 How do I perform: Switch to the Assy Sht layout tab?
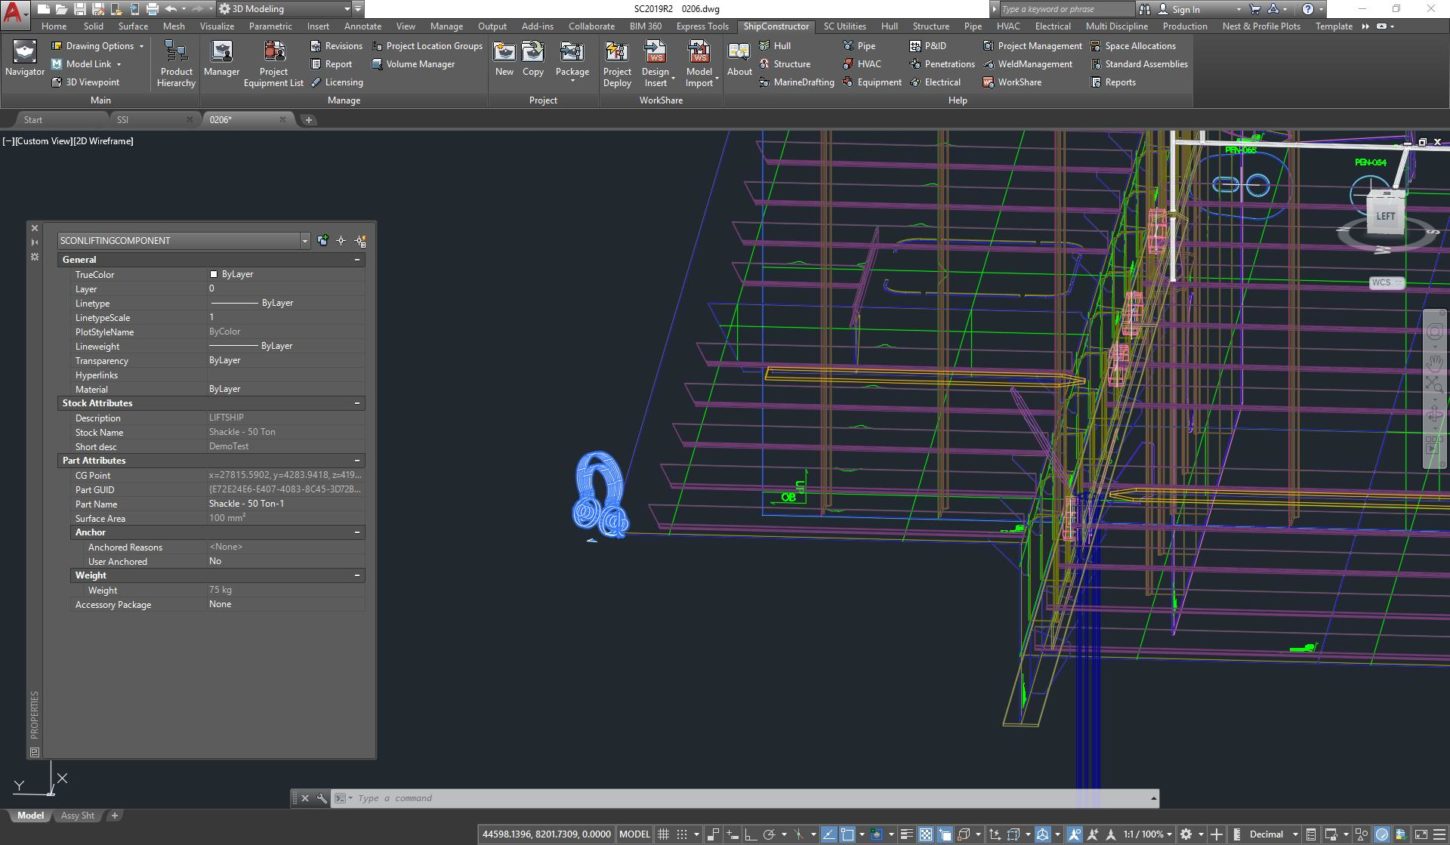(x=77, y=816)
